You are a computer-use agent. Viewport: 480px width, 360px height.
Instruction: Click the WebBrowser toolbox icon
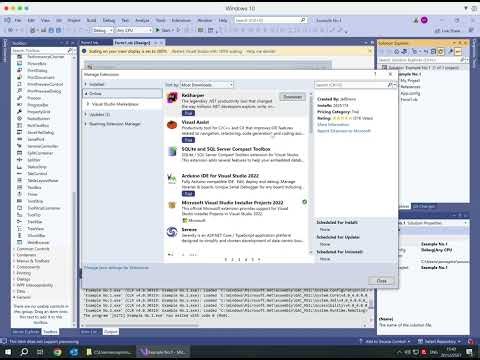20,242
